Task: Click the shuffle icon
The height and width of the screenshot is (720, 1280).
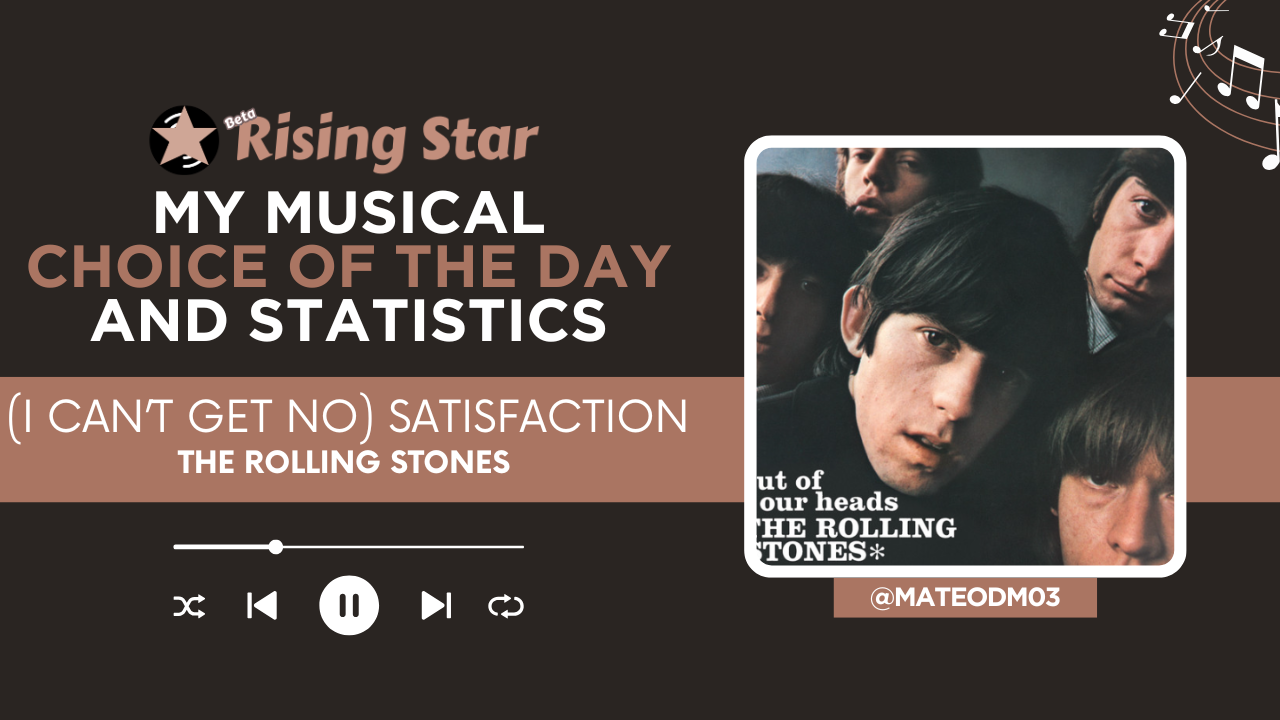Action: click(x=189, y=606)
